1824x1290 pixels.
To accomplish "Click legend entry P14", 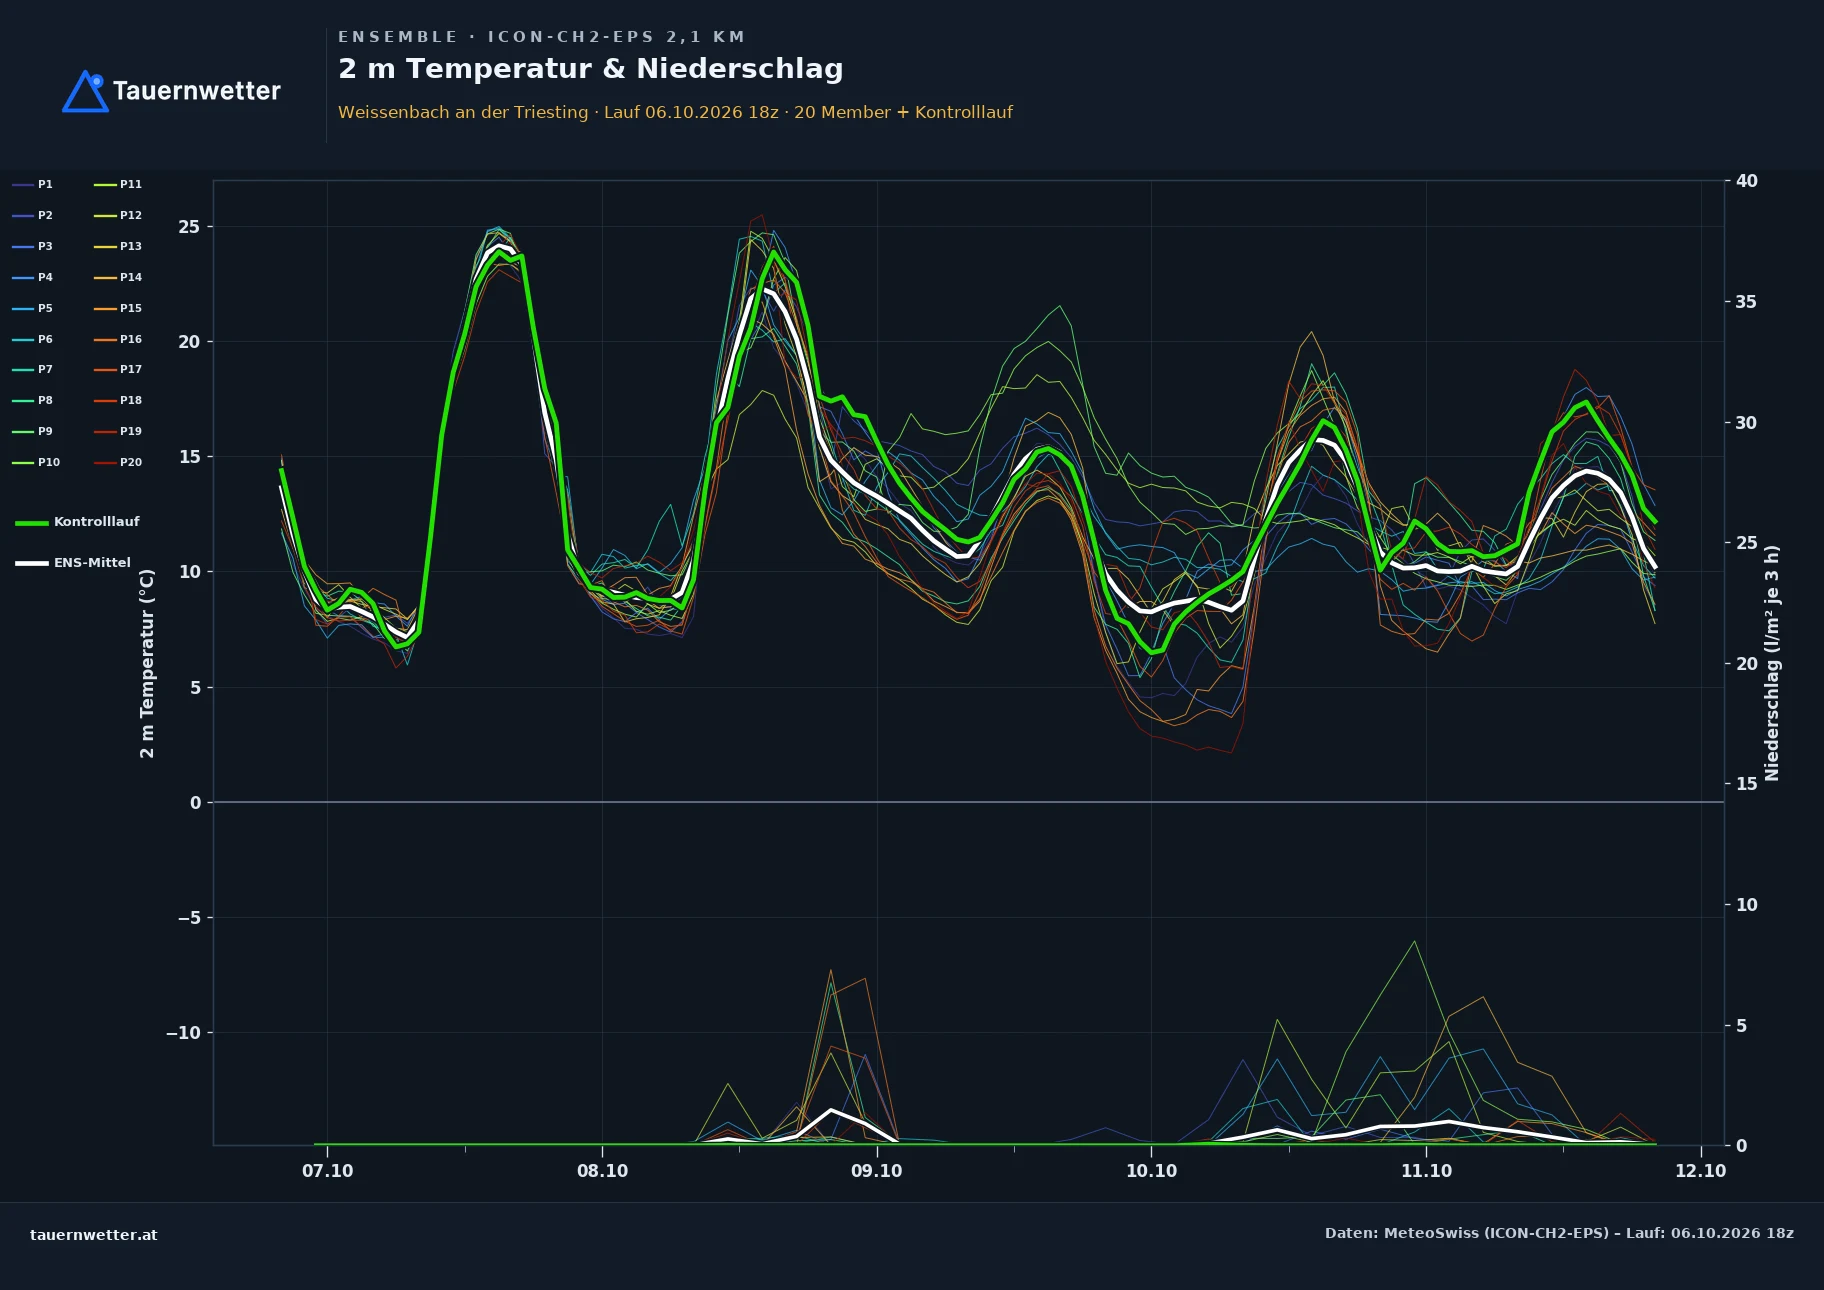I will click(x=118, y=278).
